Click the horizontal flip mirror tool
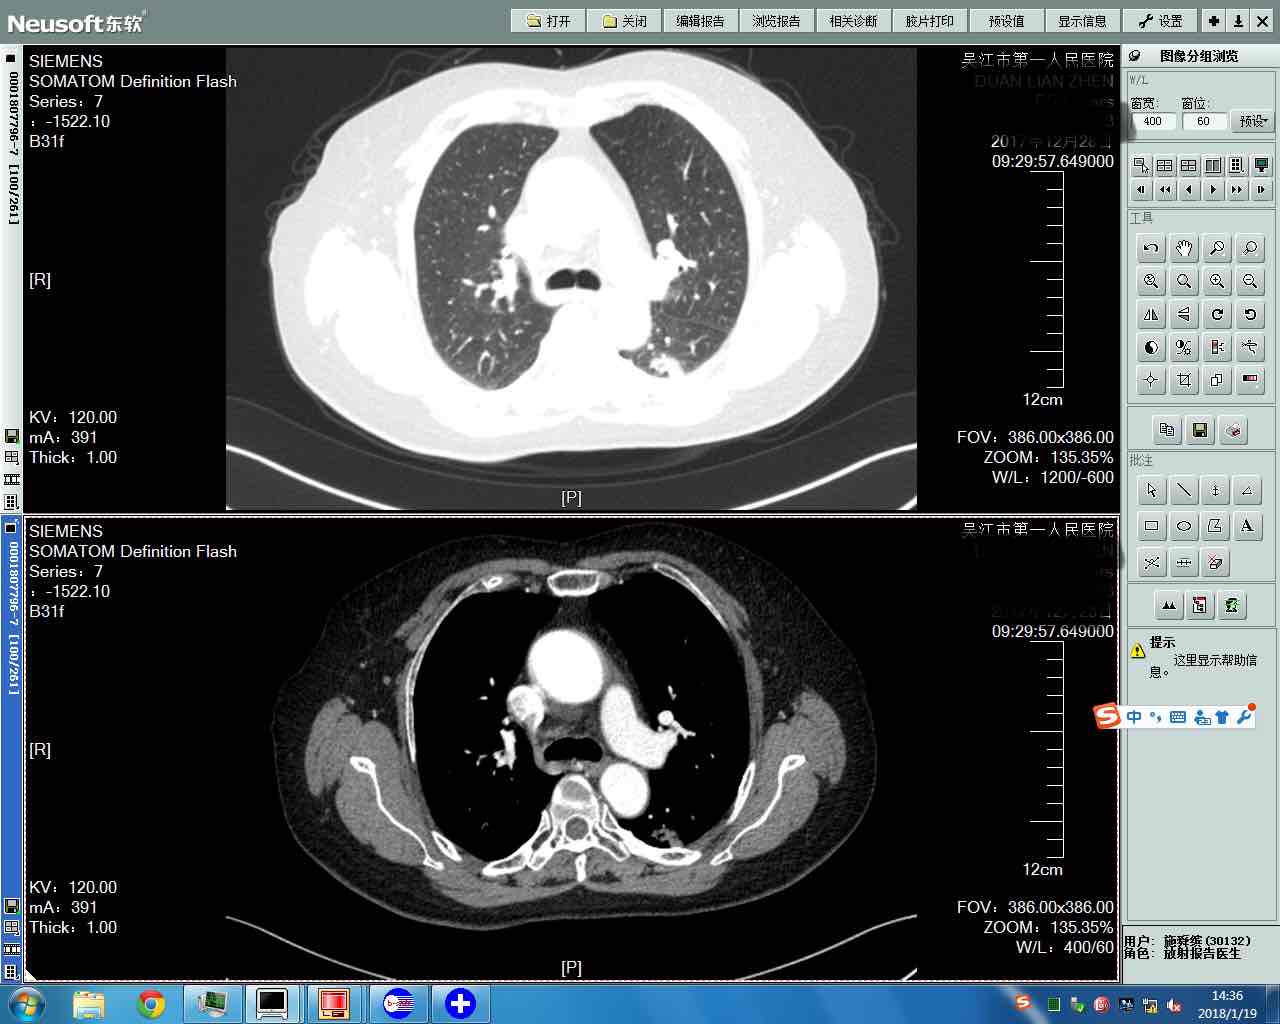This screenshot has height=1024, width=1280. 1151,315
